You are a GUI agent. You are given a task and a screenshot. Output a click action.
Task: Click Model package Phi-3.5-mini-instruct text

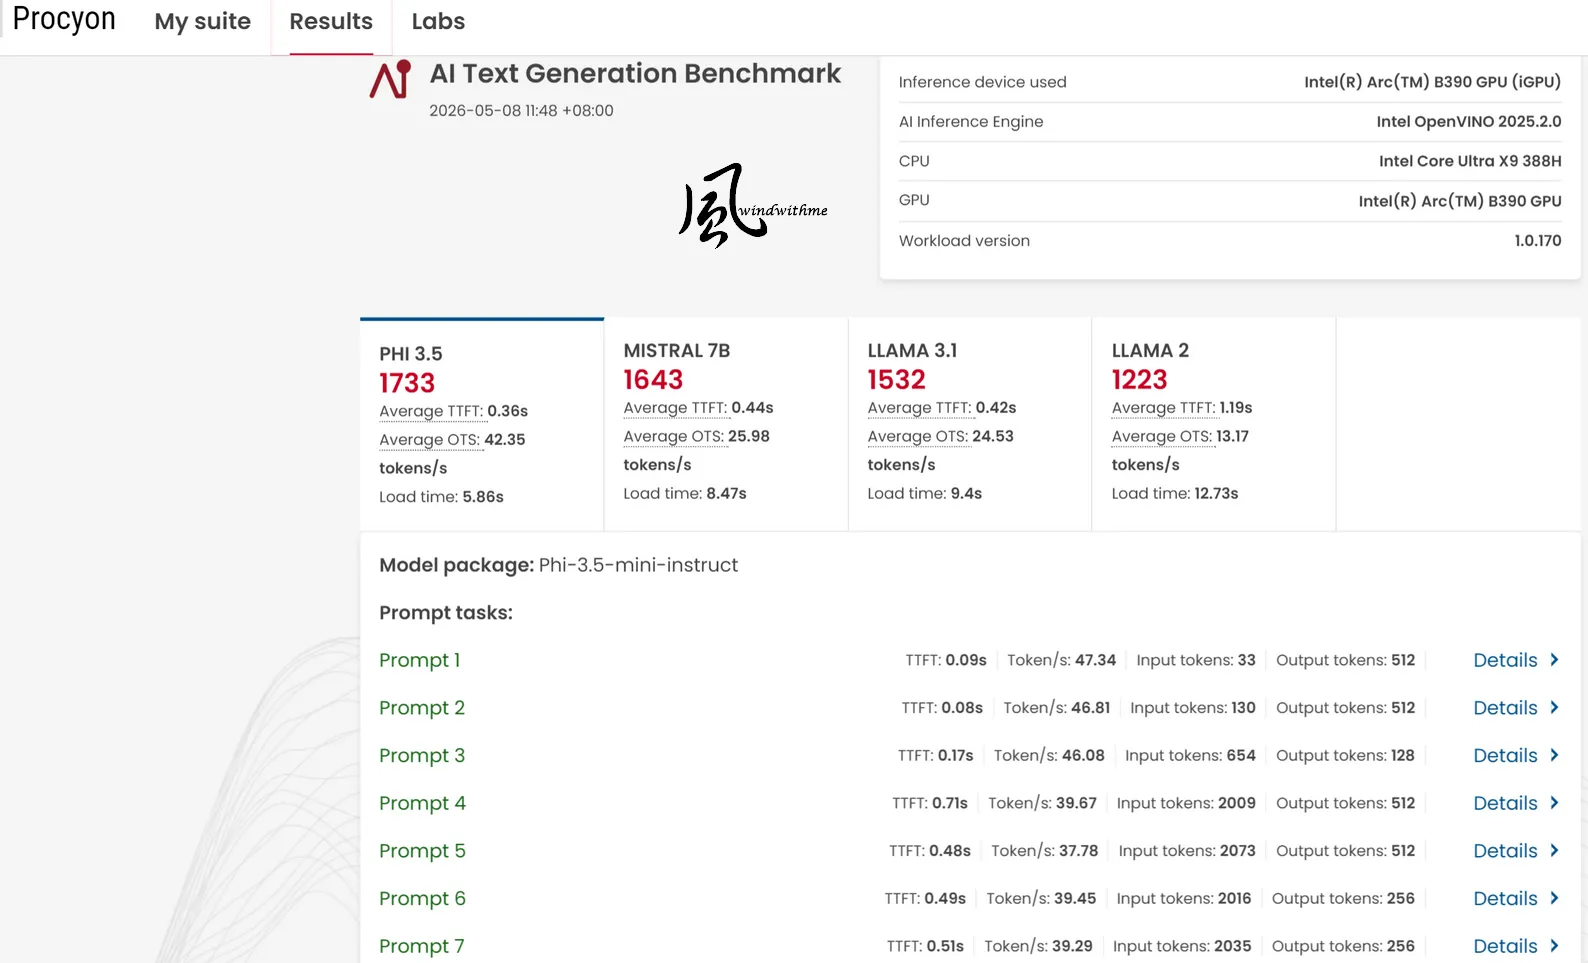pyautogui.click(x=558, y=565)
